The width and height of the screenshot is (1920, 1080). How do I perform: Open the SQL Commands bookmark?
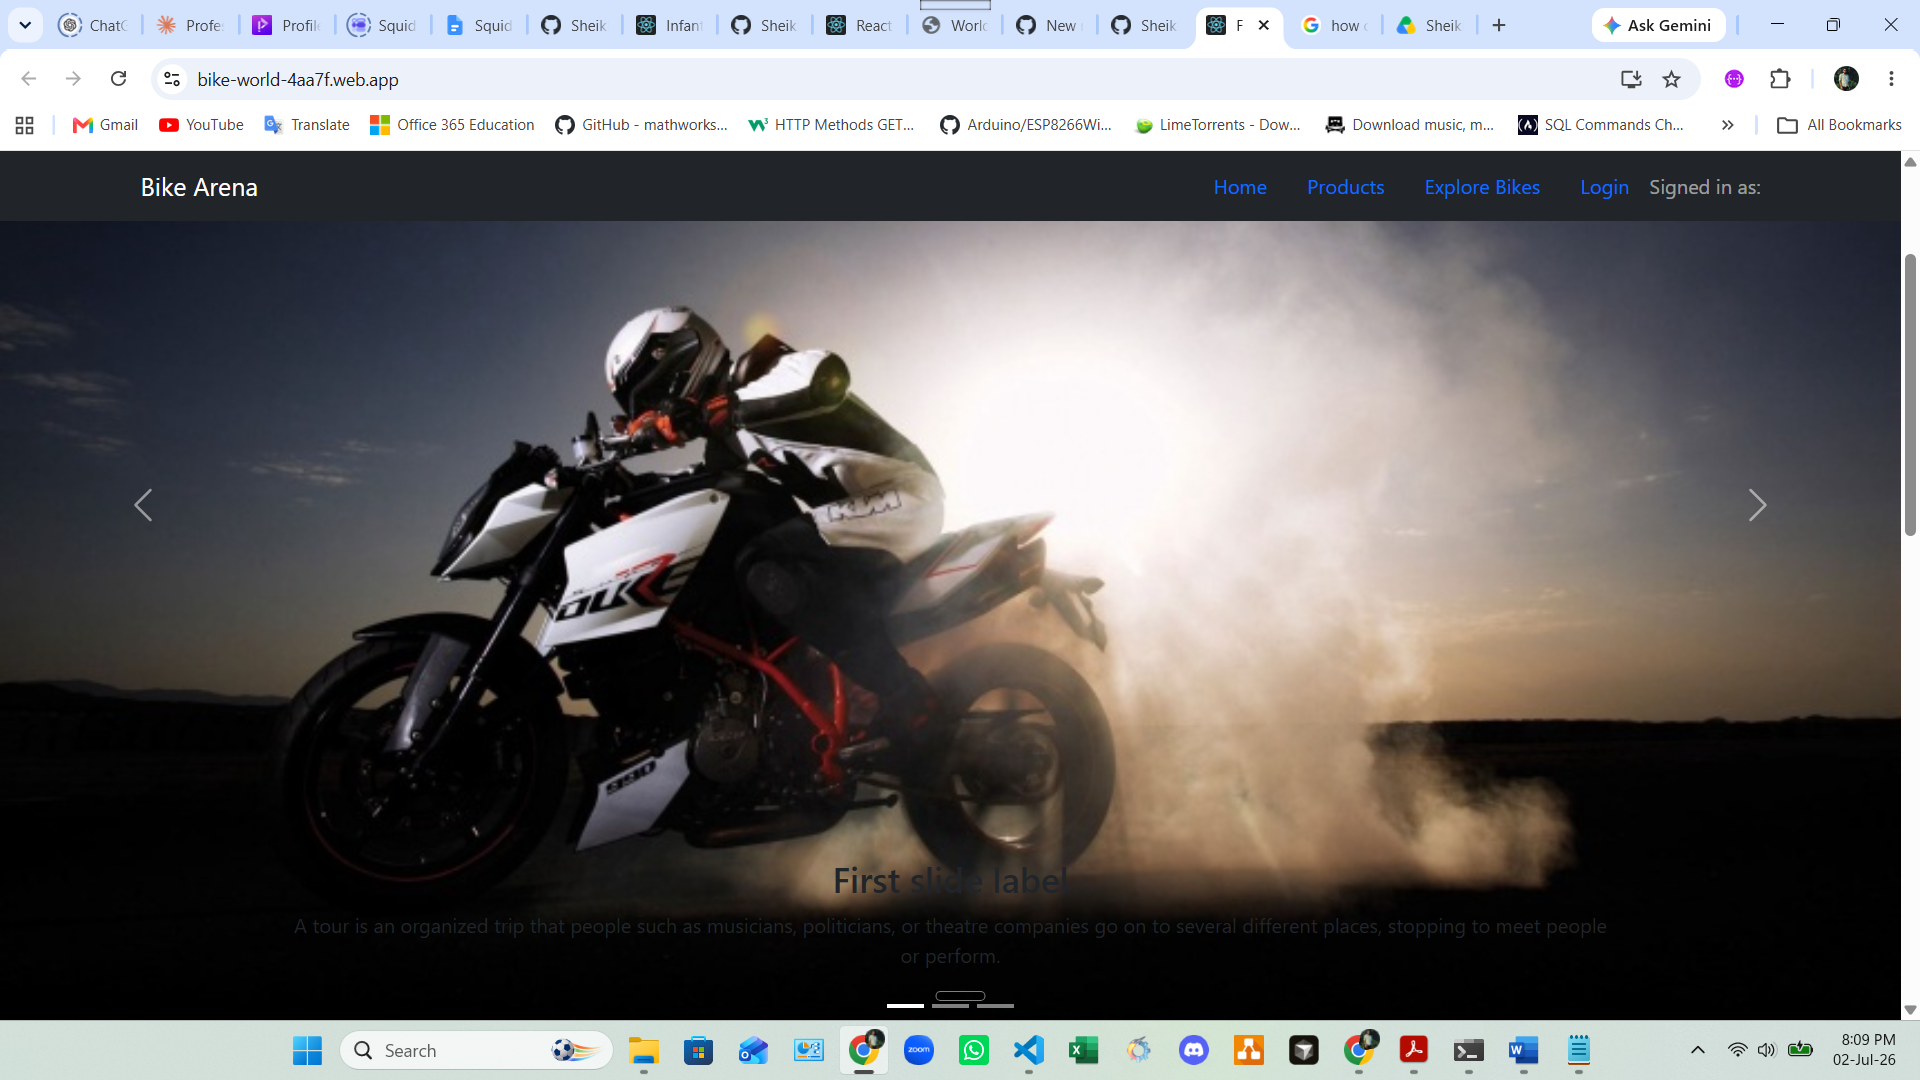tap(1601, 125)
